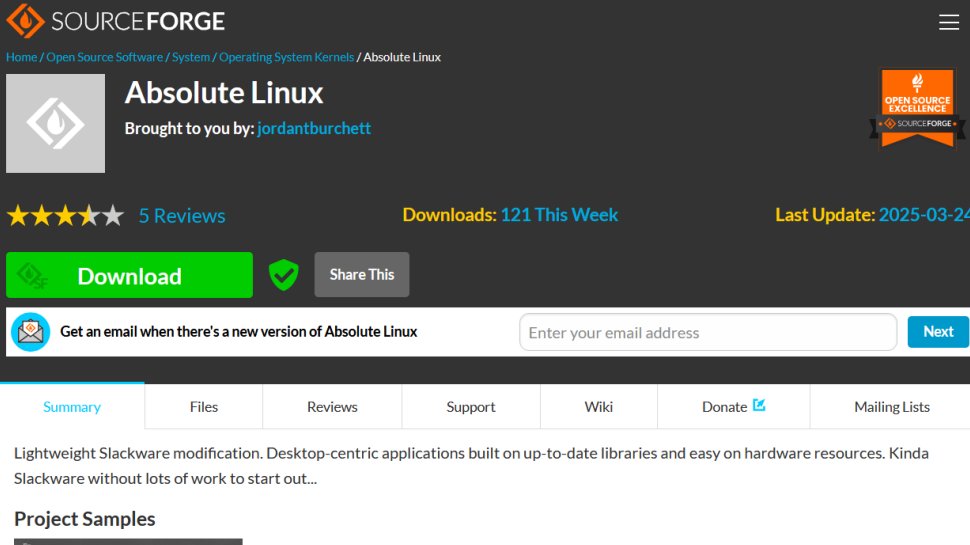
Task: Open the Support tab
Action: [x=471, y=406]
